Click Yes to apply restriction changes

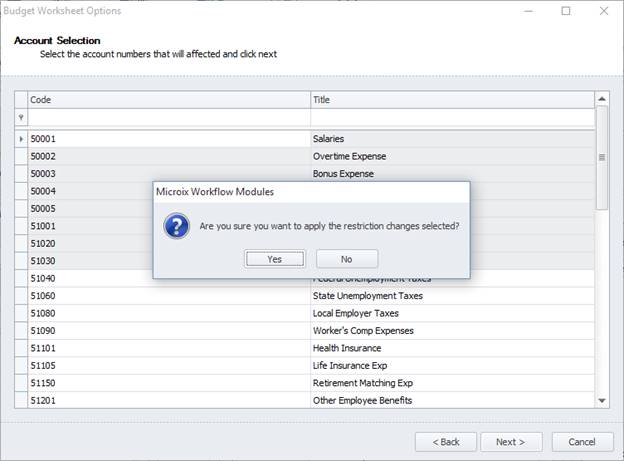(274, 259)
